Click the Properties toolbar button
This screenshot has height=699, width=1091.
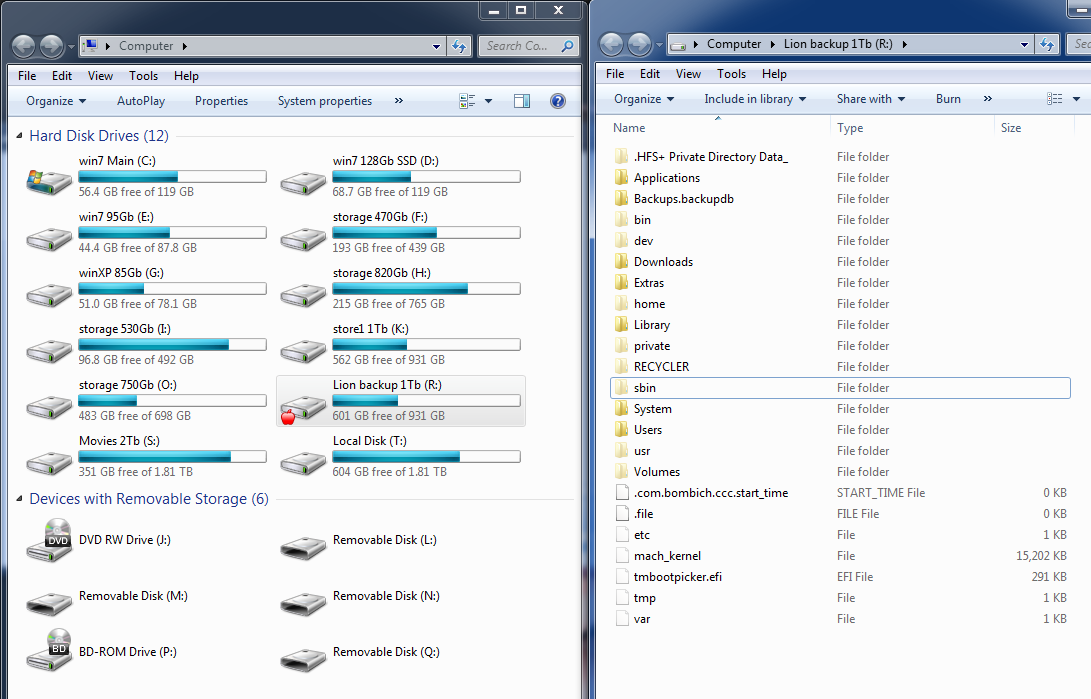(x=221, y=101)
